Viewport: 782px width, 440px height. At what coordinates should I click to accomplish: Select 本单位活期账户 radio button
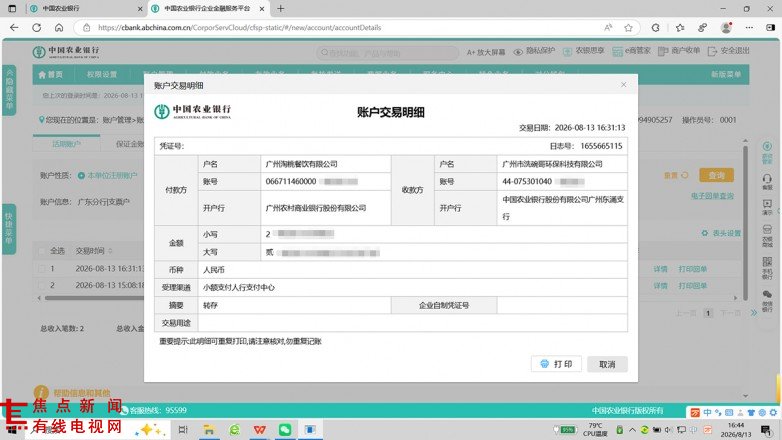tap(81, 176)
